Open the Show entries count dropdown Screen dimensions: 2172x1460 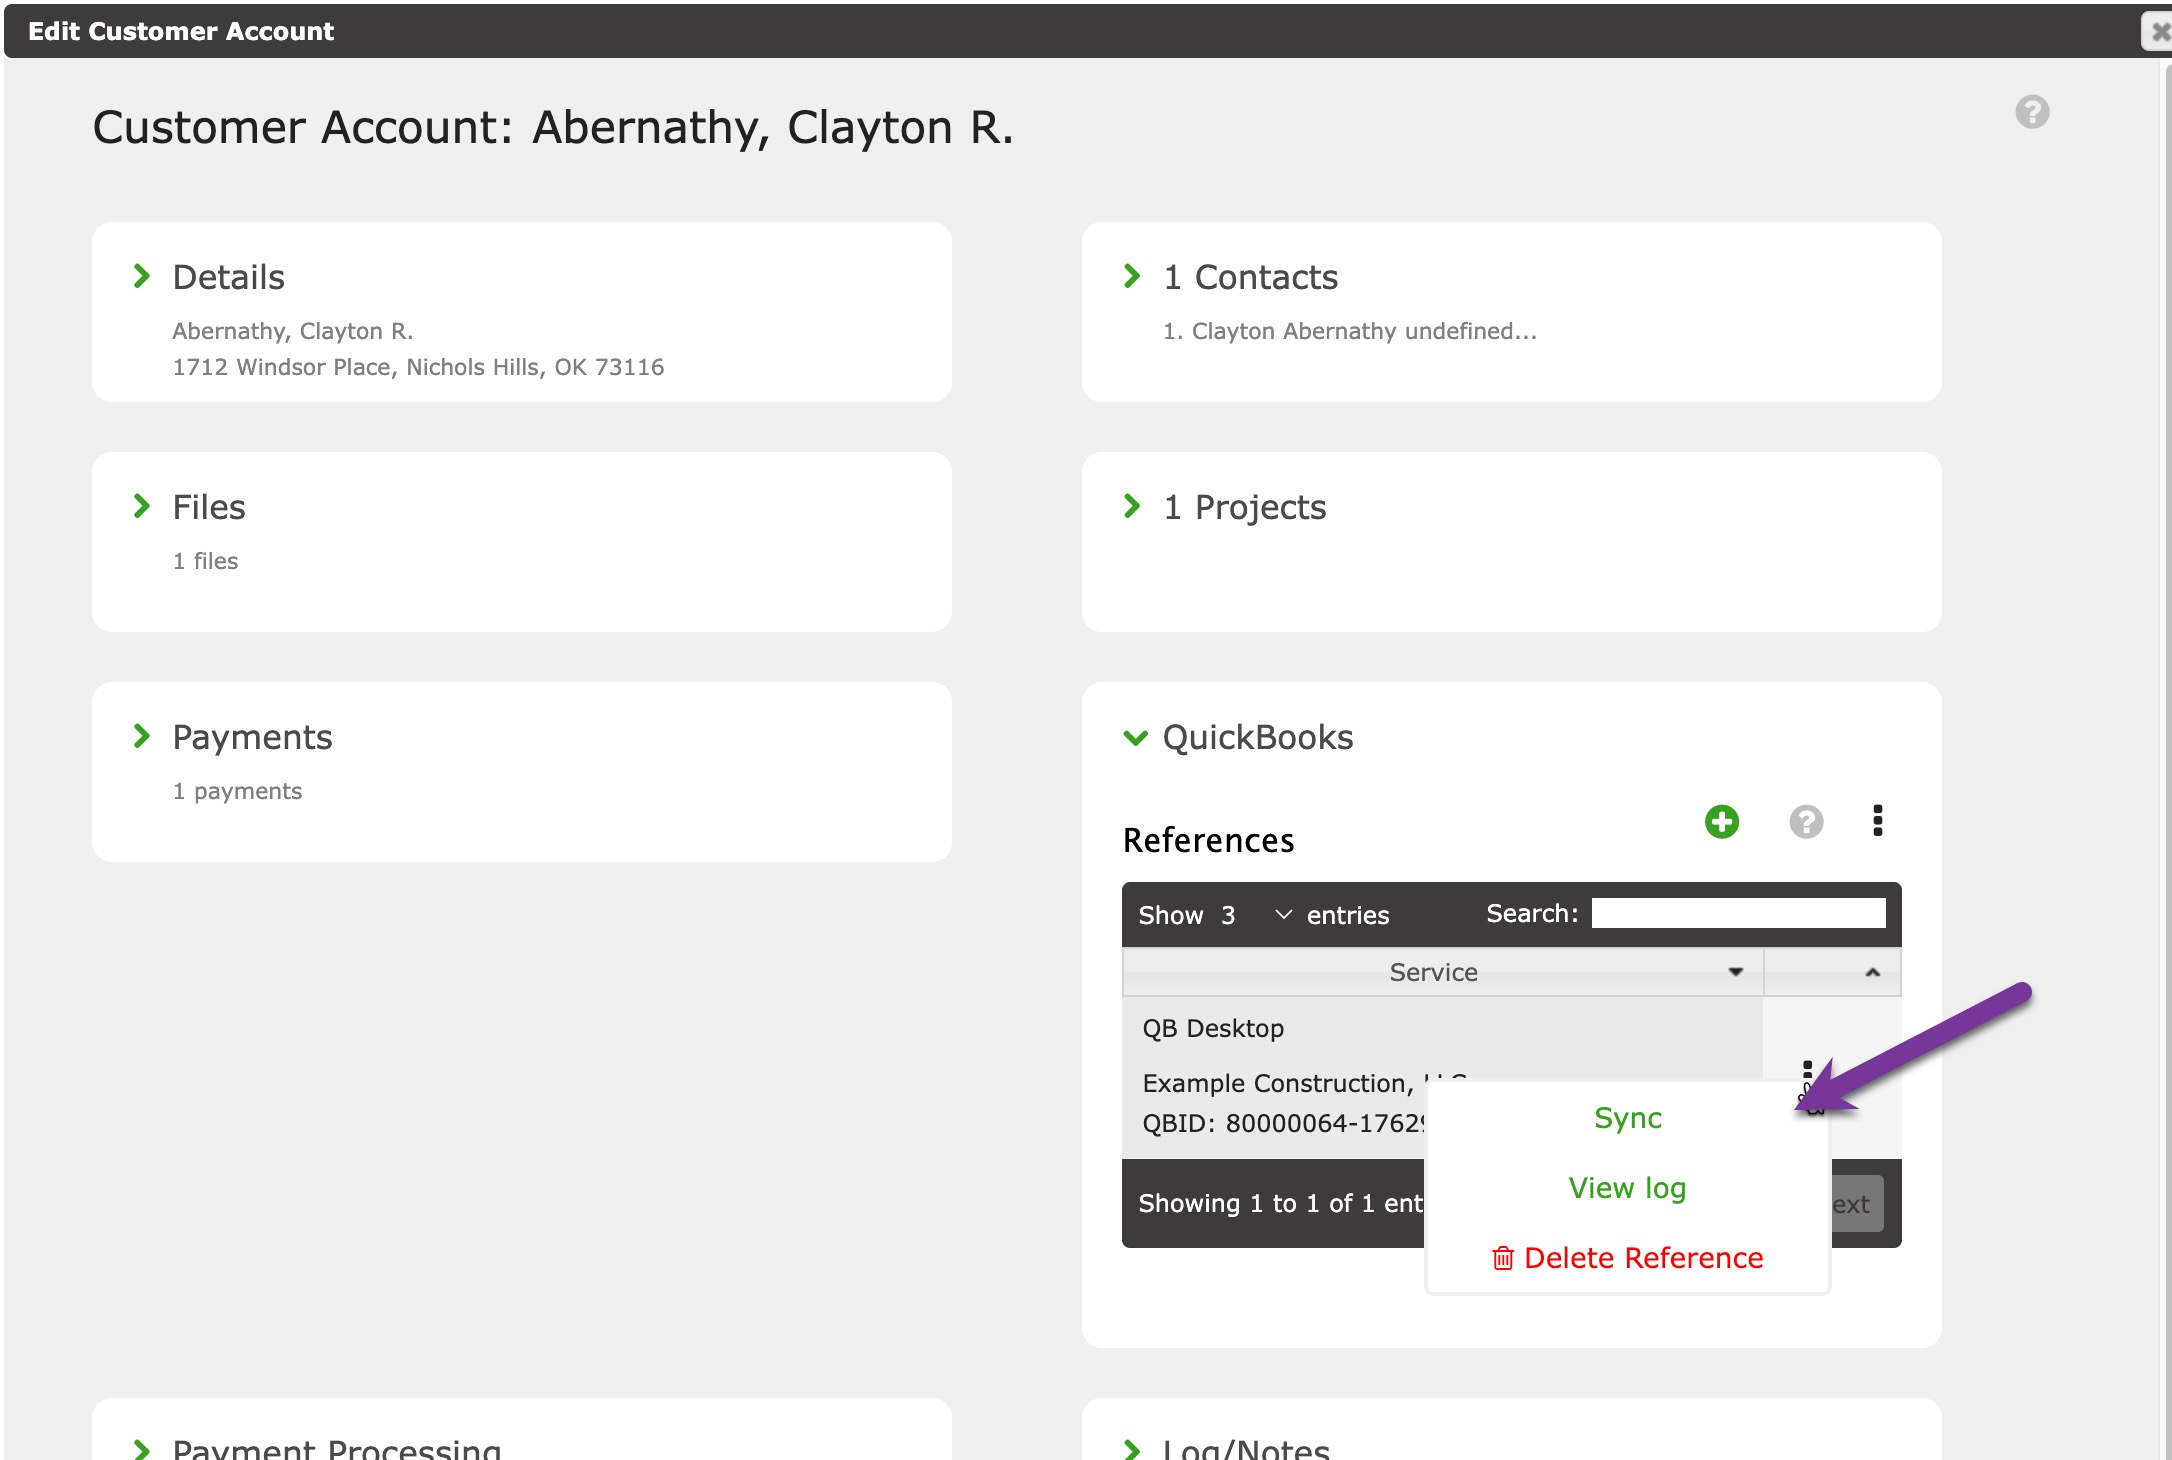click(1255, 915)
